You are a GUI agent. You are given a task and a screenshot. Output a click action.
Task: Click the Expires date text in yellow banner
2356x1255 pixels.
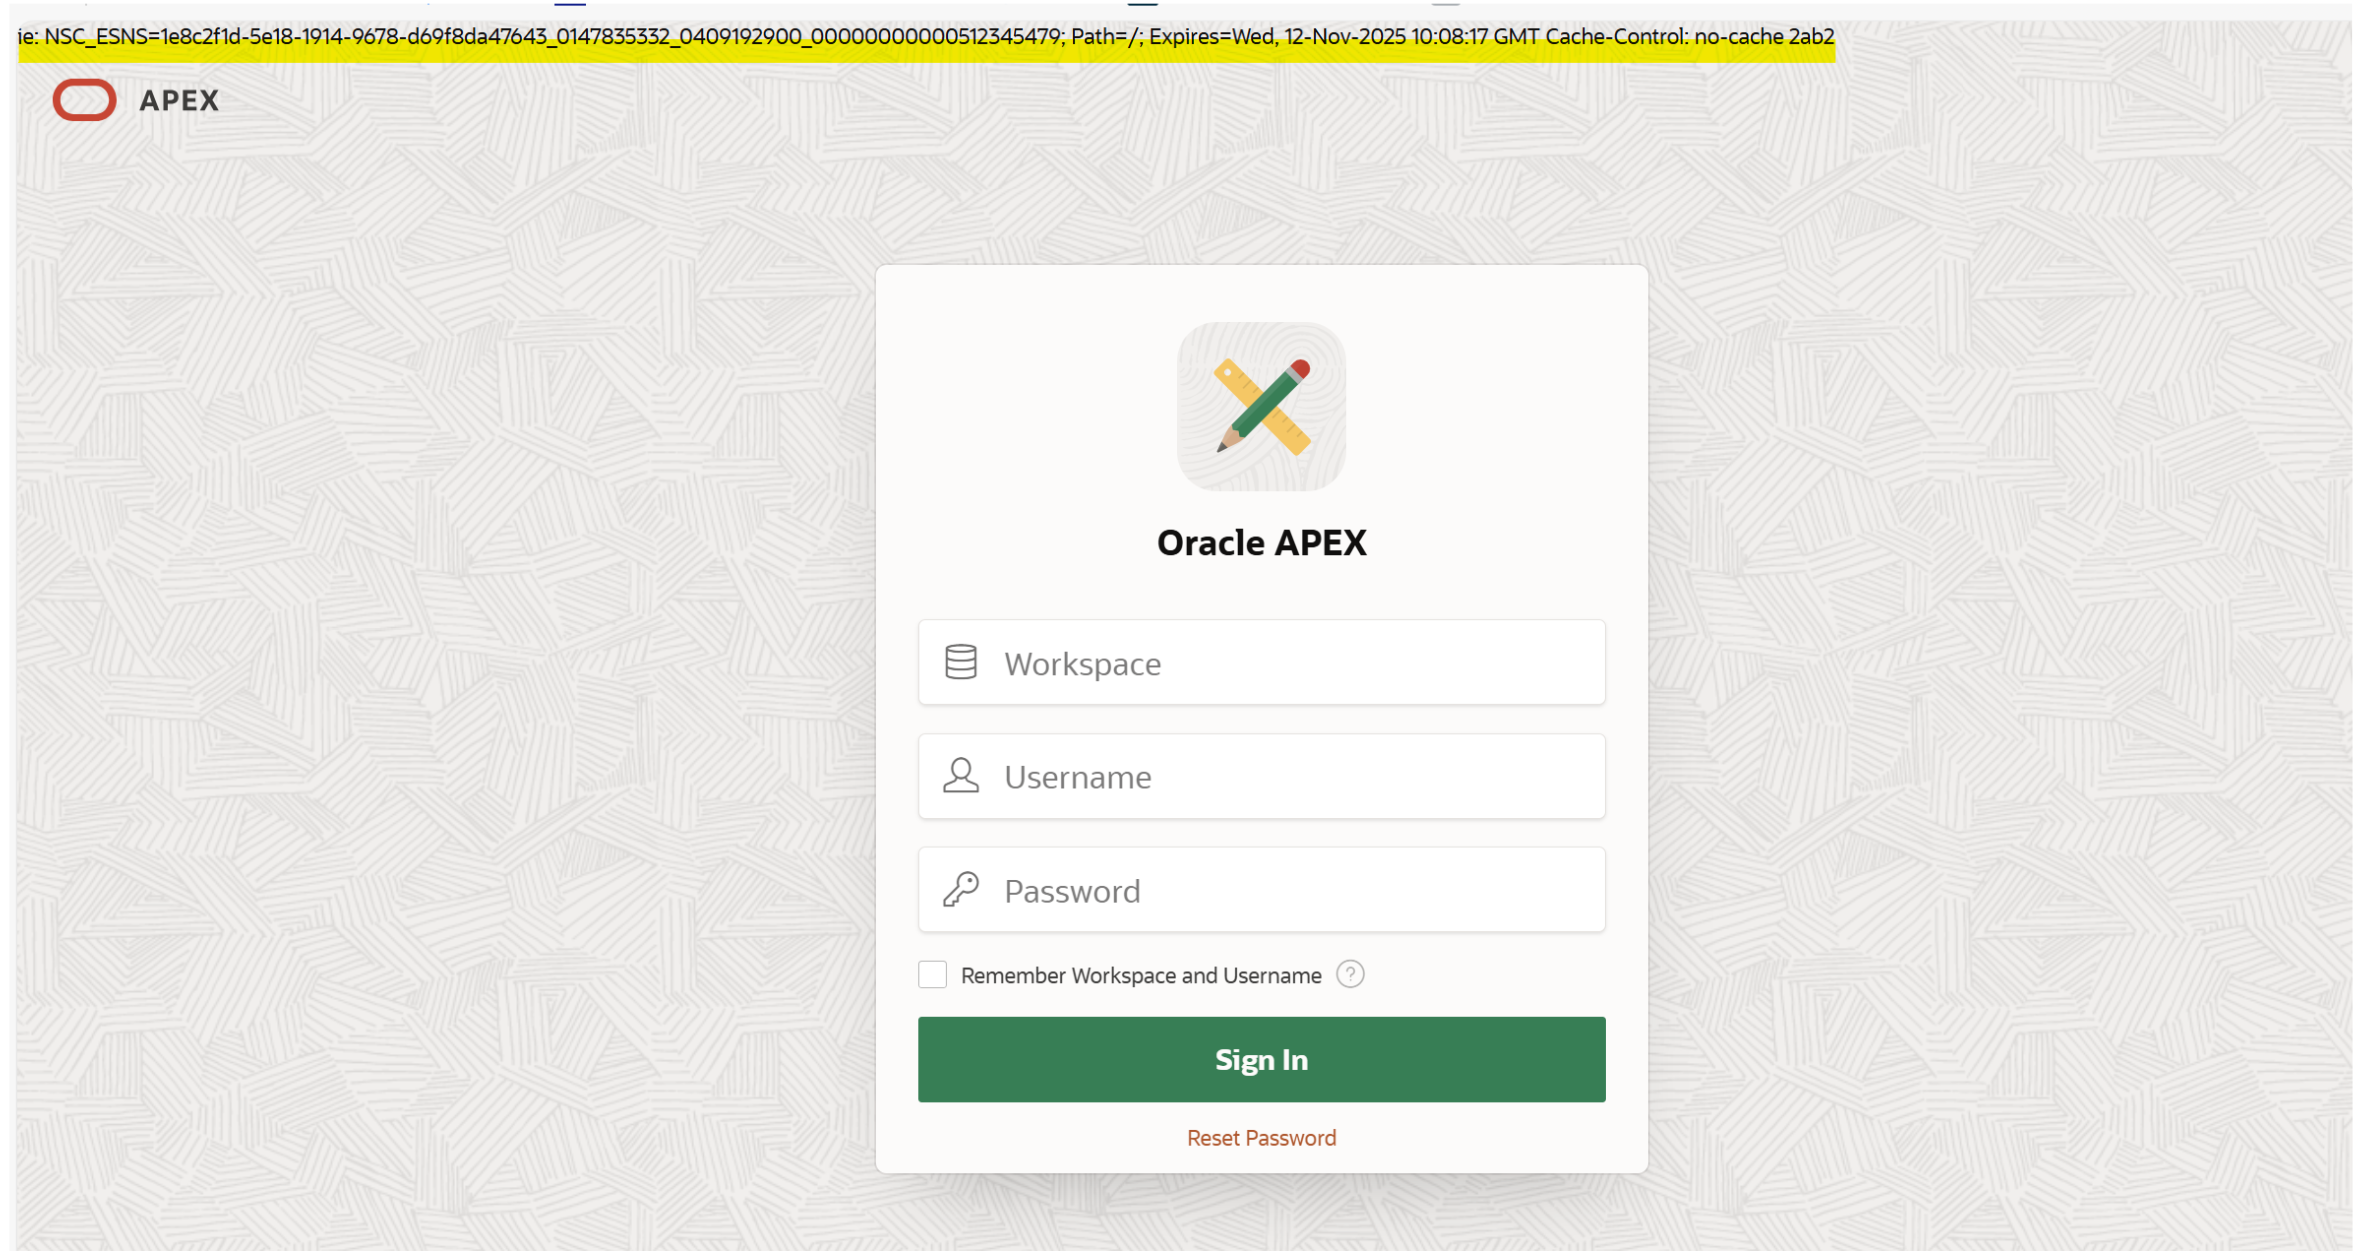[1340, 37]
